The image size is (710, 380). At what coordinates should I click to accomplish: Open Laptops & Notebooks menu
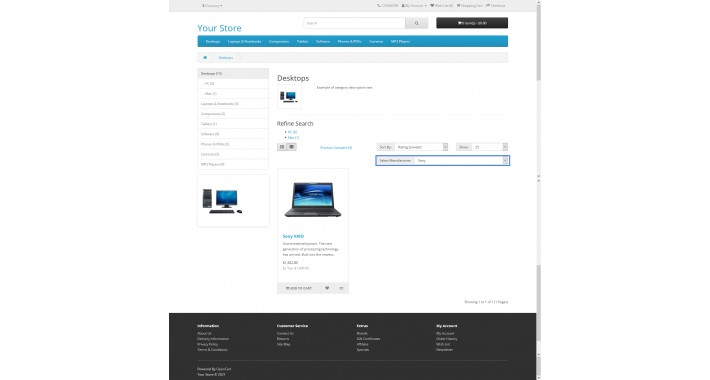pos(245,41)
